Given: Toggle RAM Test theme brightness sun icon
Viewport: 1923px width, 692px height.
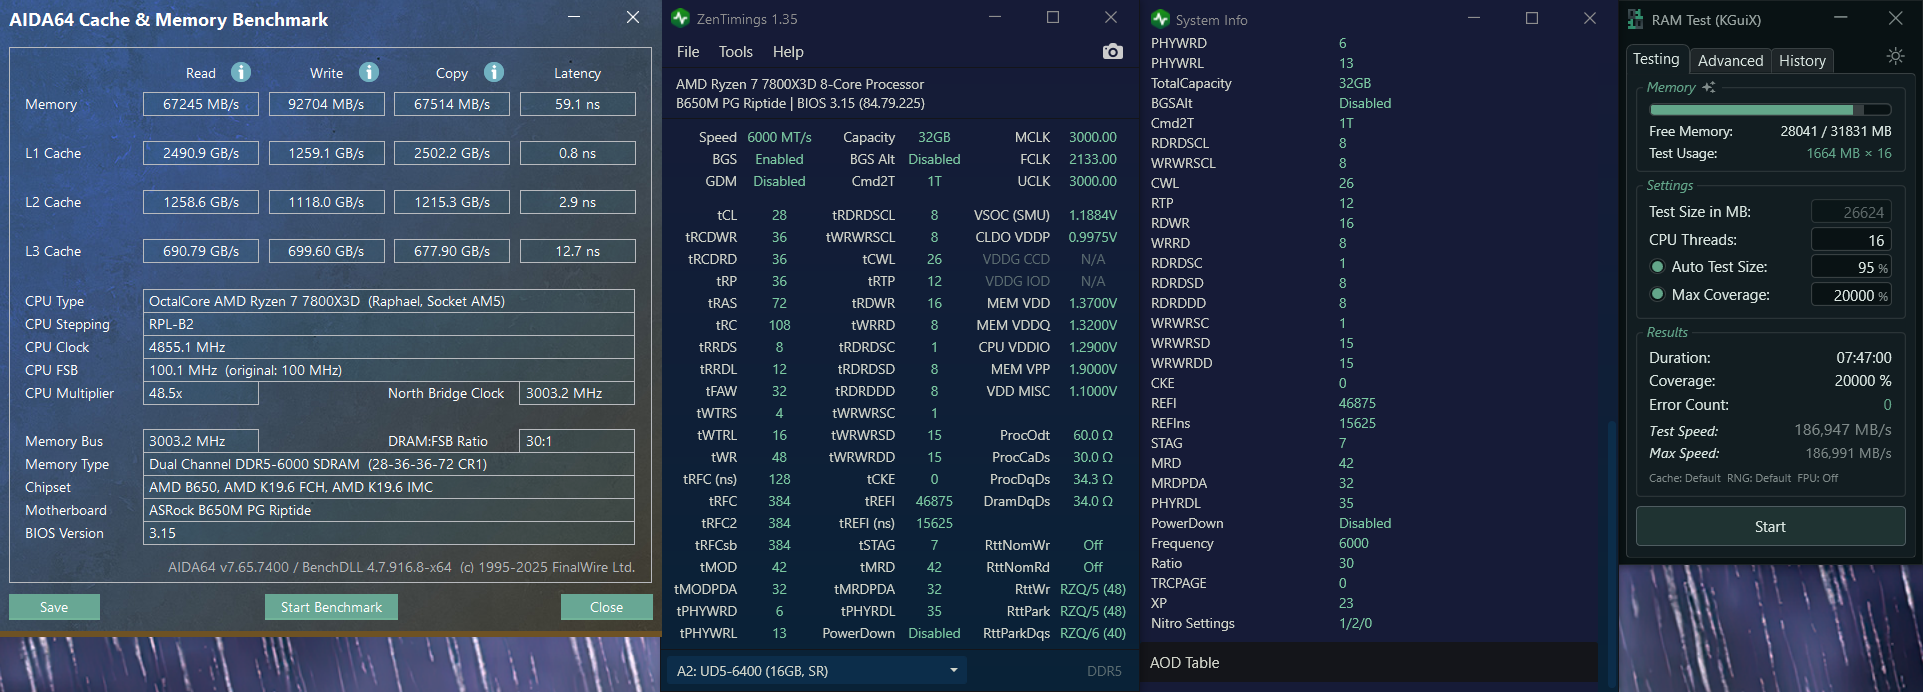Looking at the screenshot, I should coord(1895,56).
